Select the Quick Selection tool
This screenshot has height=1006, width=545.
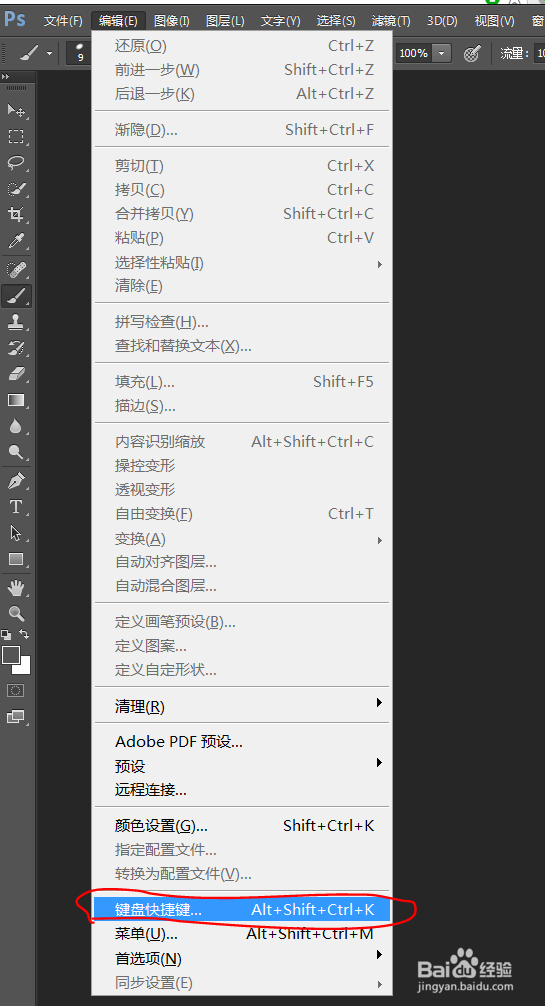16,189
